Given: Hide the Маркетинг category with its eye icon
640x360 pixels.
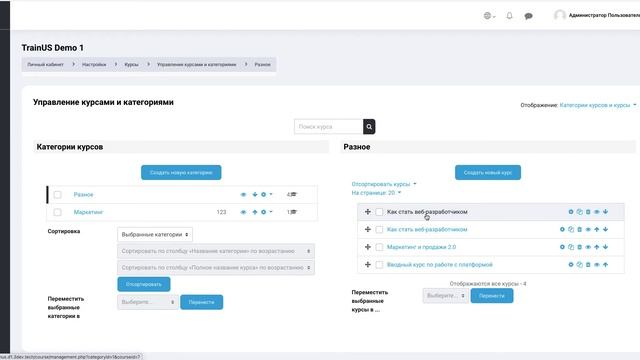Looking at the screenshot, I should 243,212.
